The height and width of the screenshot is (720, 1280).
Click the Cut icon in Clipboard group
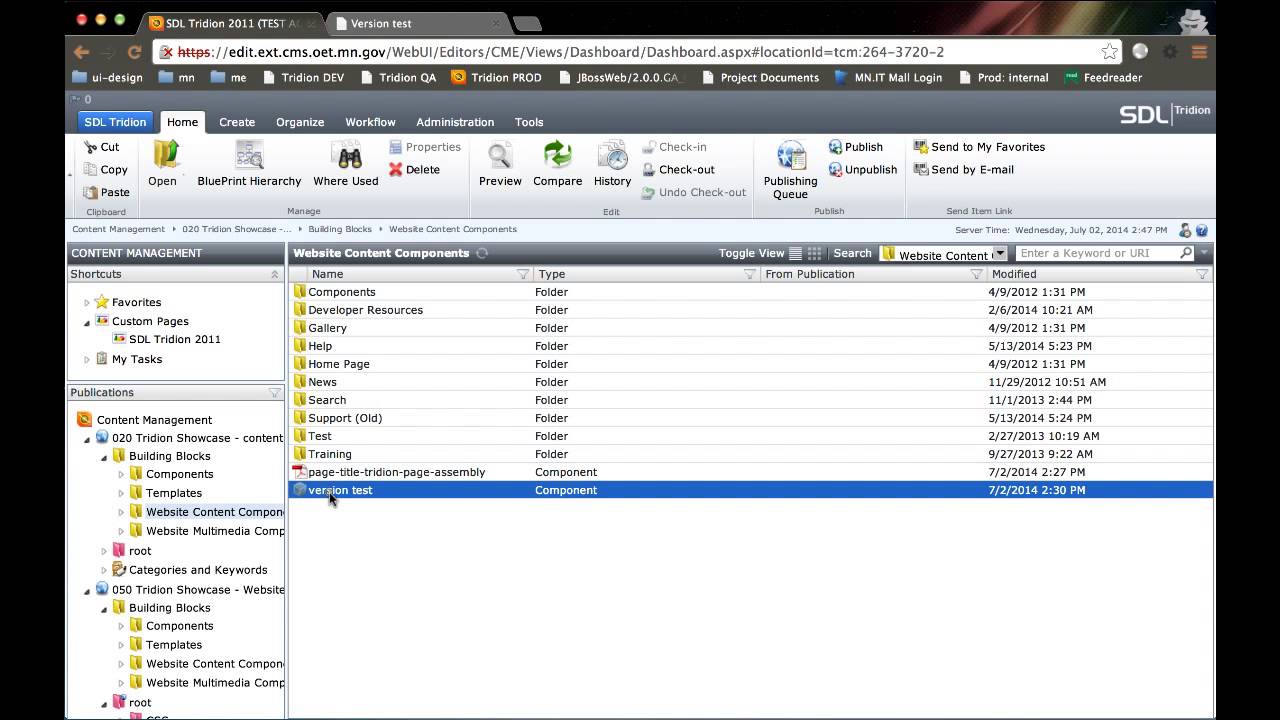(91, 147)
